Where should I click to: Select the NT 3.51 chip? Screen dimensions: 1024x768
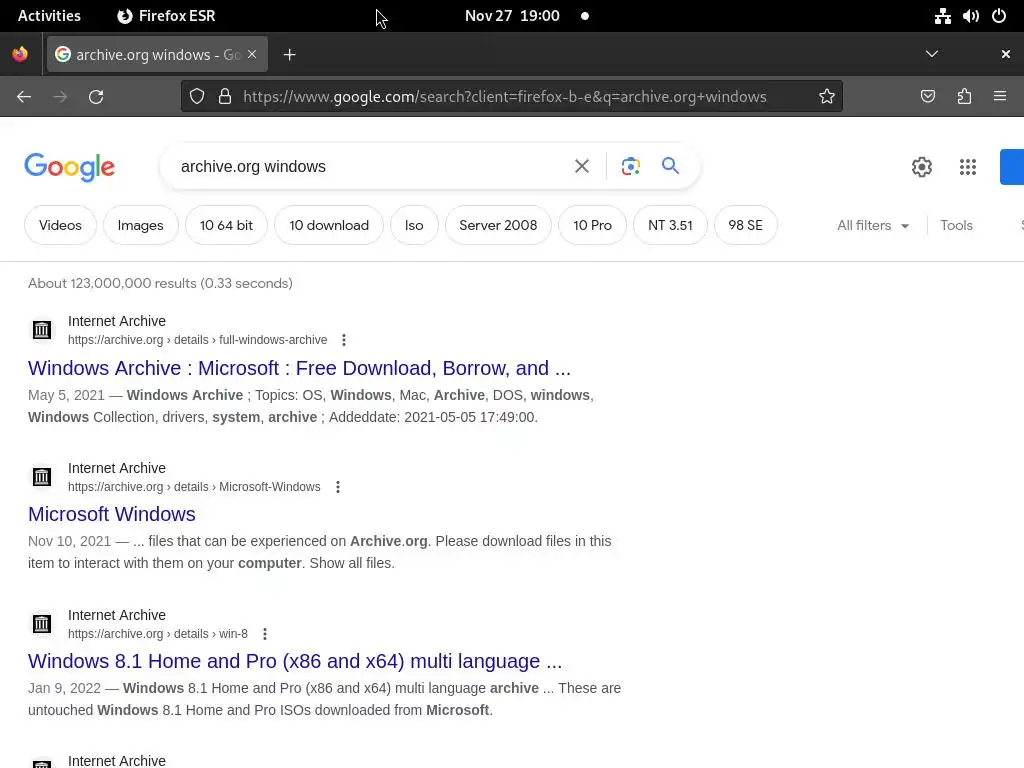(x=670, y=225)
